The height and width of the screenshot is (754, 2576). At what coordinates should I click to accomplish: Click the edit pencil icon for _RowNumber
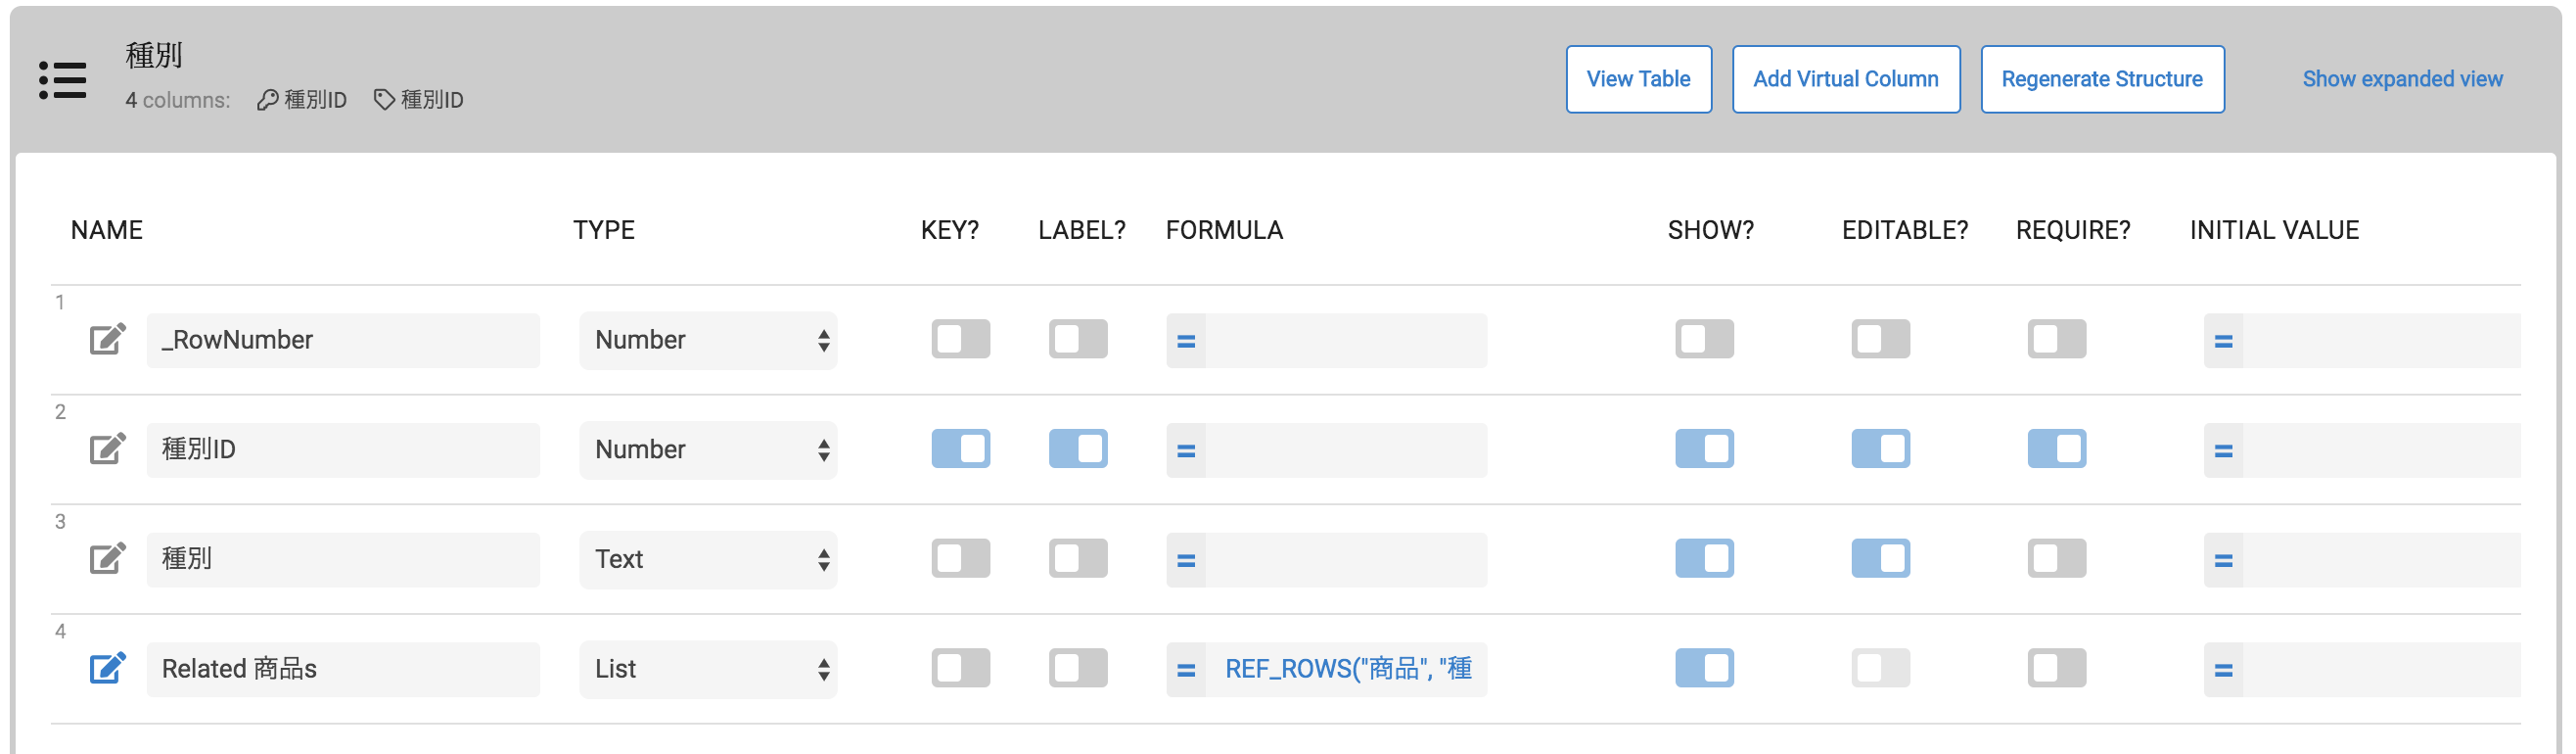click(107, 340)
